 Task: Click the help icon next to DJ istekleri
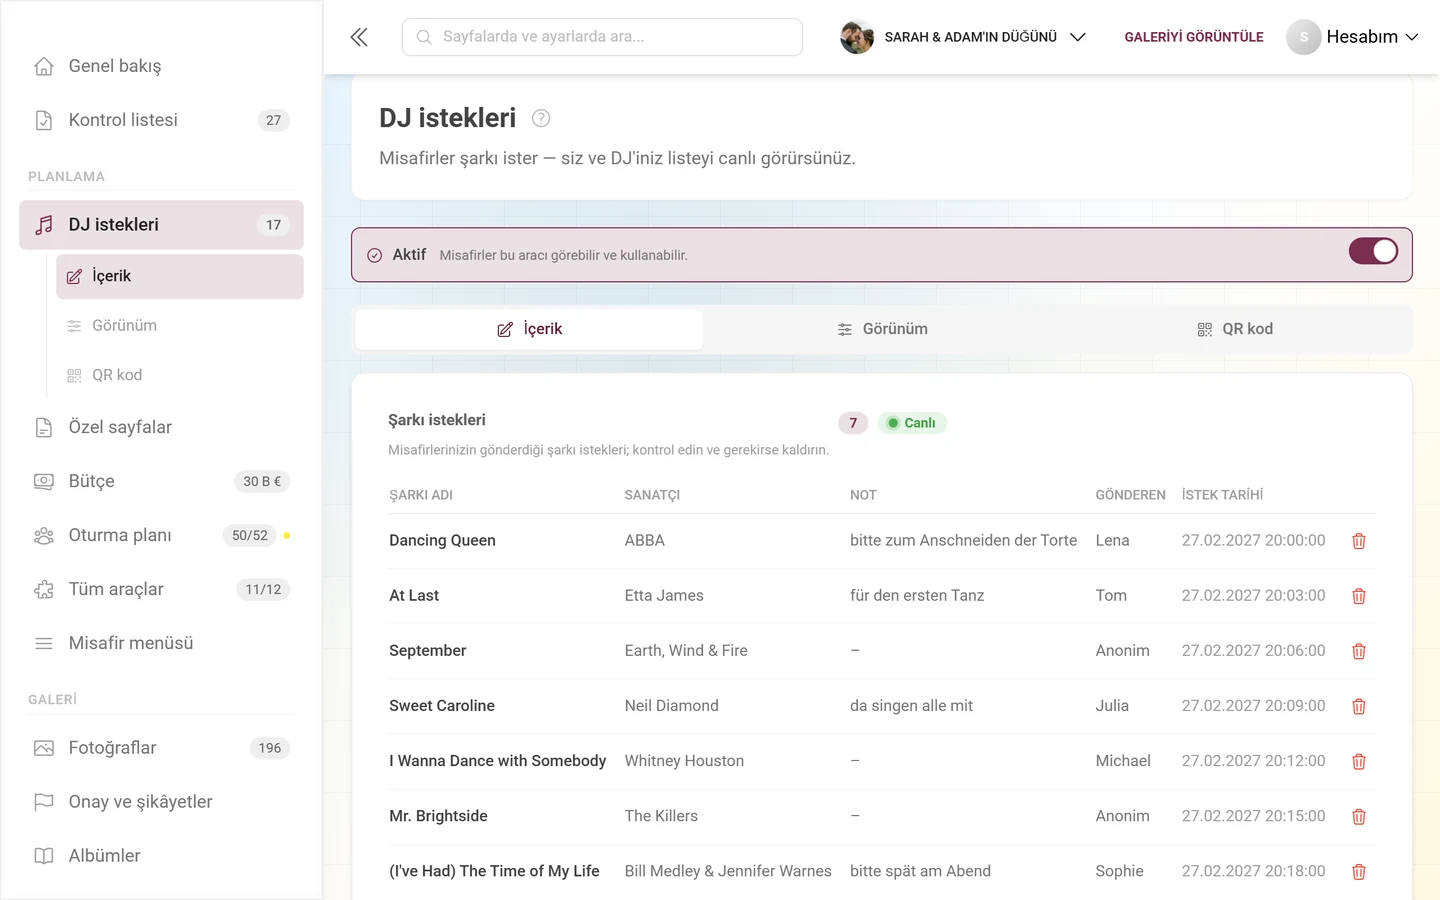pos(541,118)
